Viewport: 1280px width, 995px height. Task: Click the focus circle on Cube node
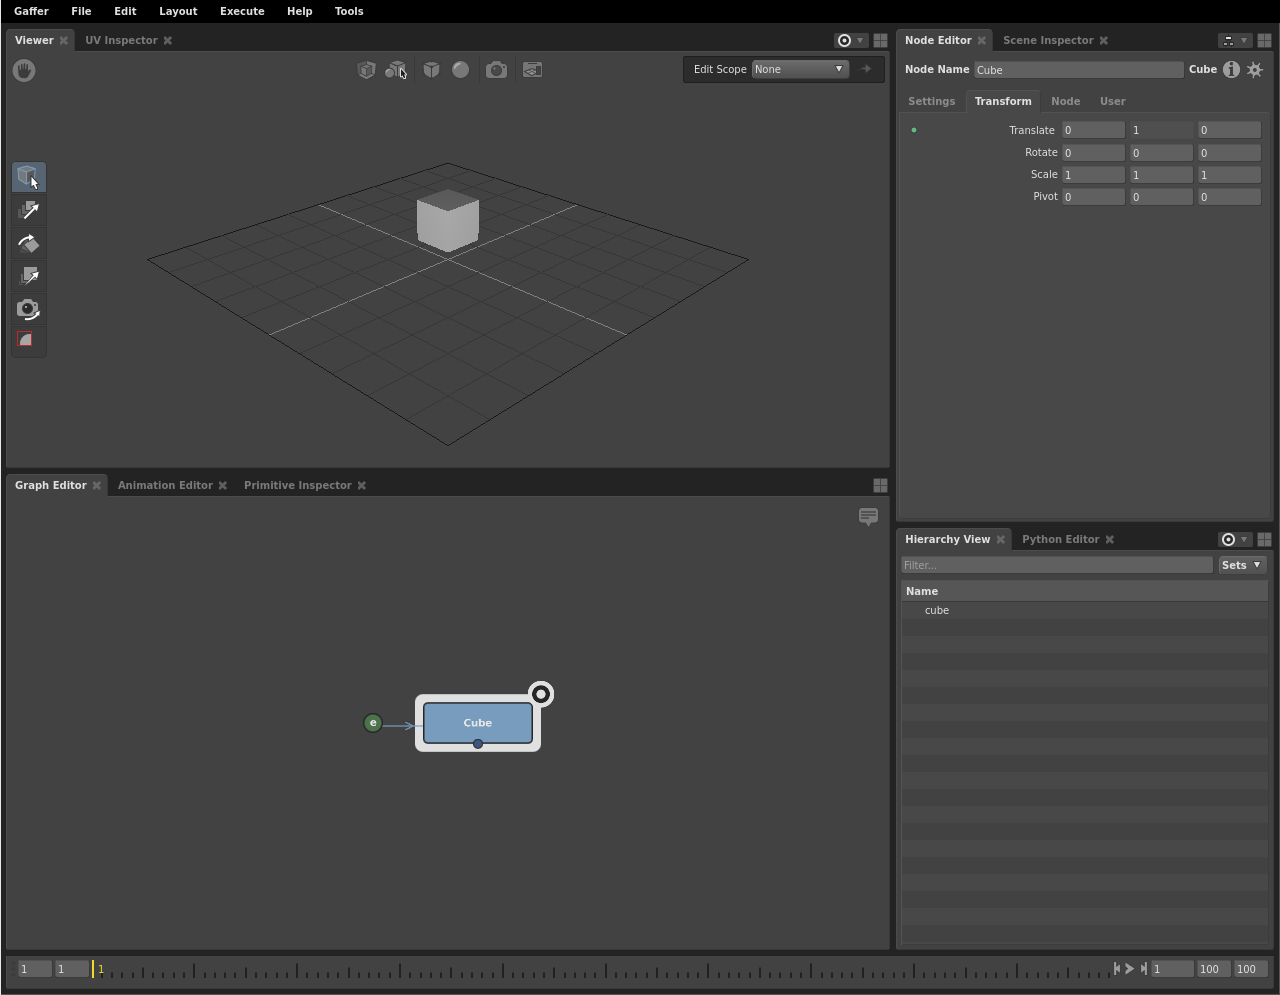point(541,694)
